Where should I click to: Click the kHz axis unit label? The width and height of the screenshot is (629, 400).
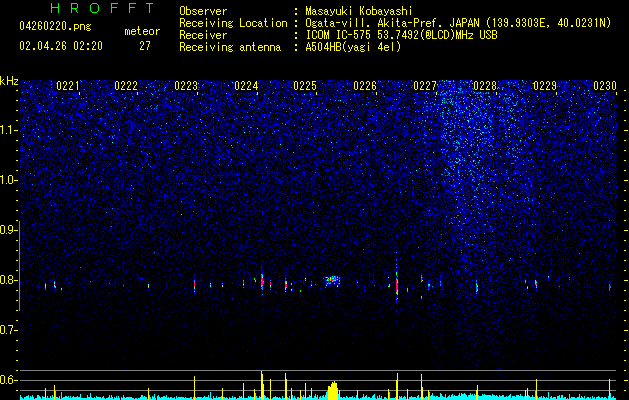pos(9,81)
